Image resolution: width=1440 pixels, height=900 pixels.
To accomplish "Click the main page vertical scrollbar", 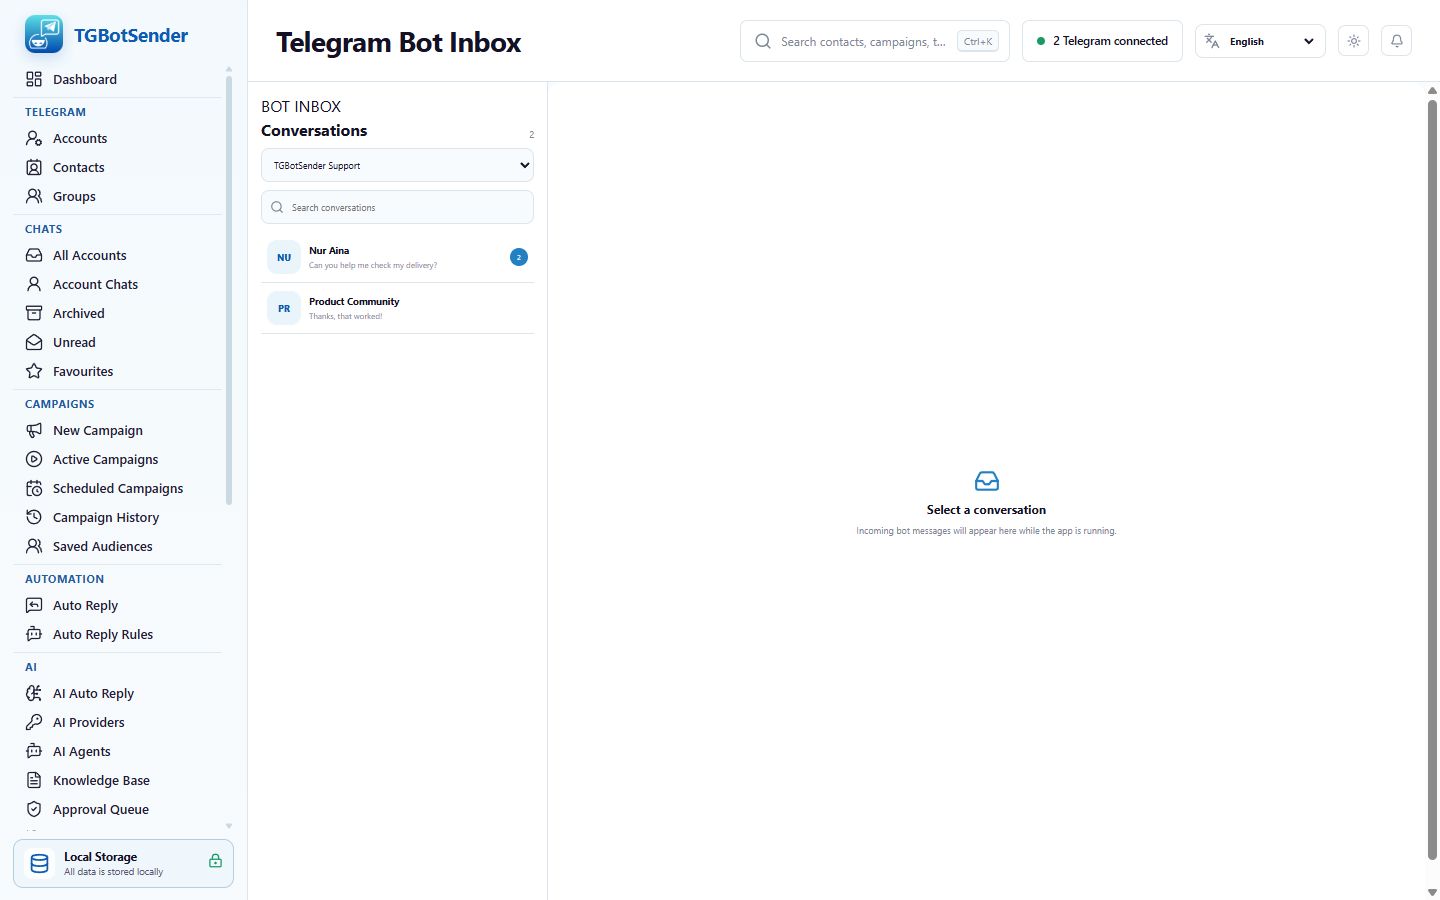I will [x=1432, y=478].
